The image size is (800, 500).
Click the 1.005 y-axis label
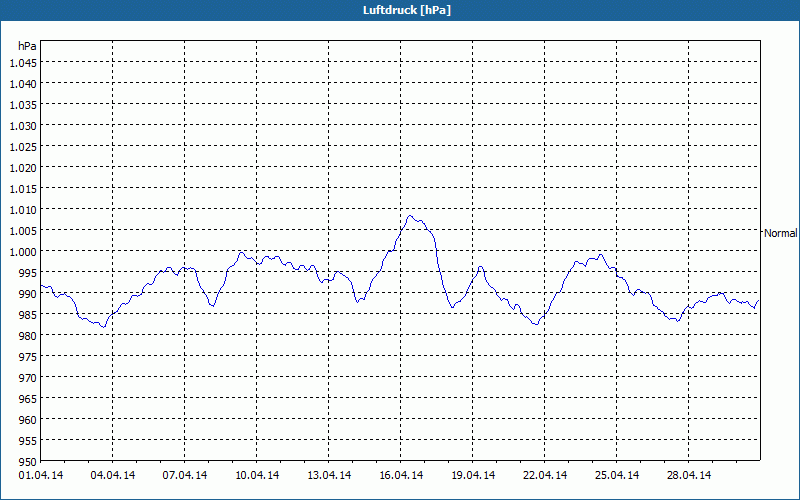23,231
